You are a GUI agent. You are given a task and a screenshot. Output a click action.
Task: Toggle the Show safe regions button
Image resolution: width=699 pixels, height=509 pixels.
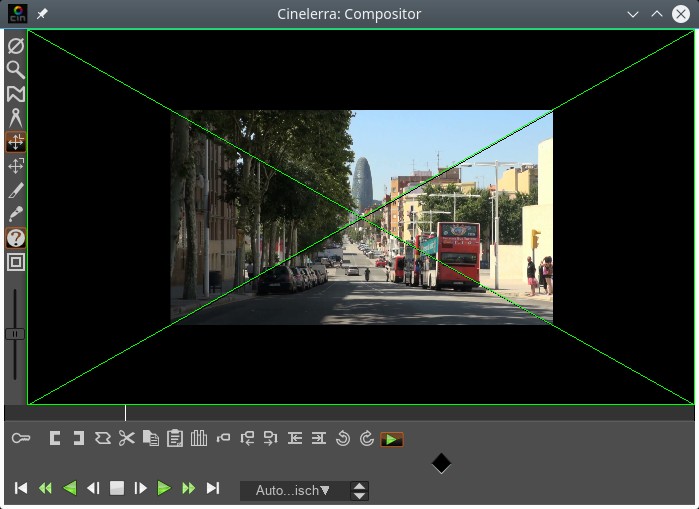click(x=15, y=262)
